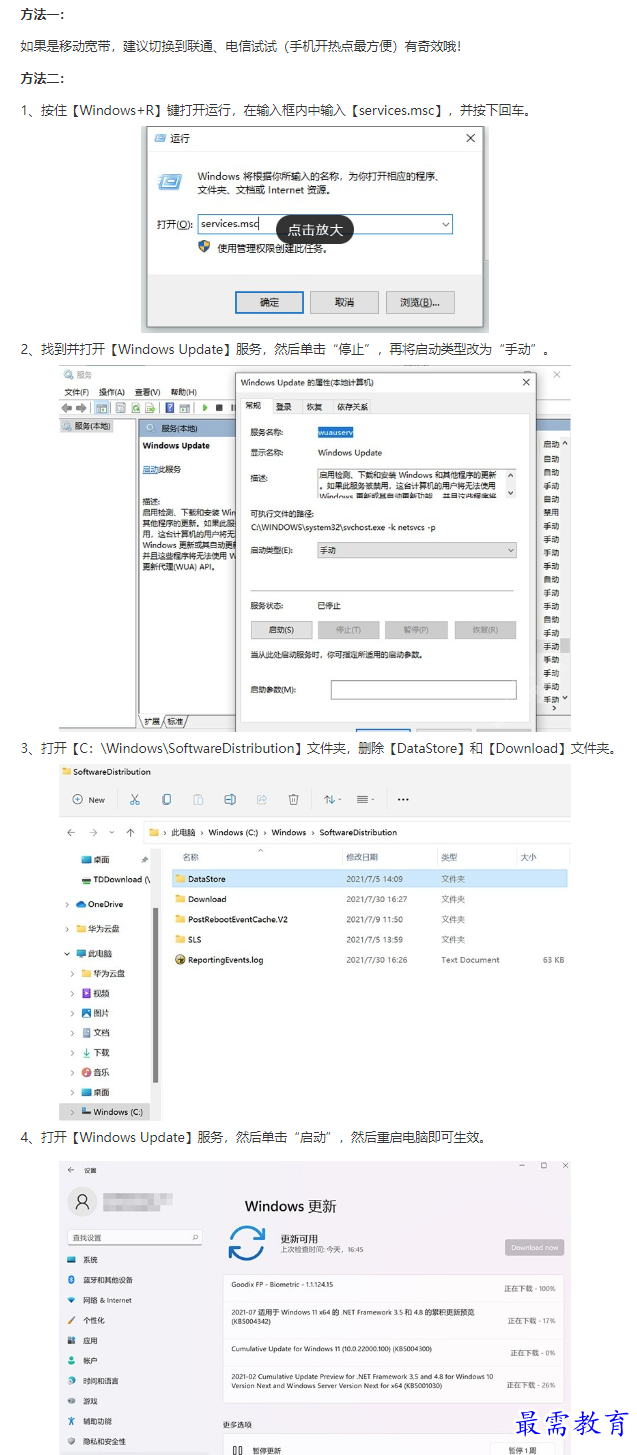The width and height of the screenshot is (637, 1455).
Task: Click the 启动参数 input field
Action: [423, 689]
